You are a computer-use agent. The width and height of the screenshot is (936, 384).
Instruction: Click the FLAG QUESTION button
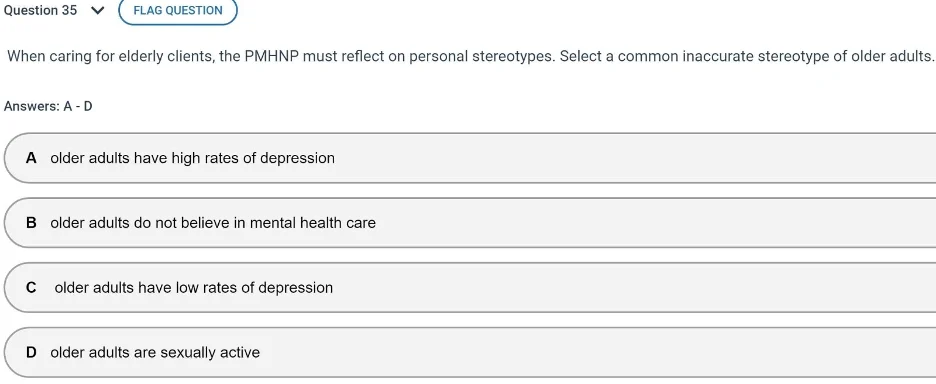pos(178,11)
